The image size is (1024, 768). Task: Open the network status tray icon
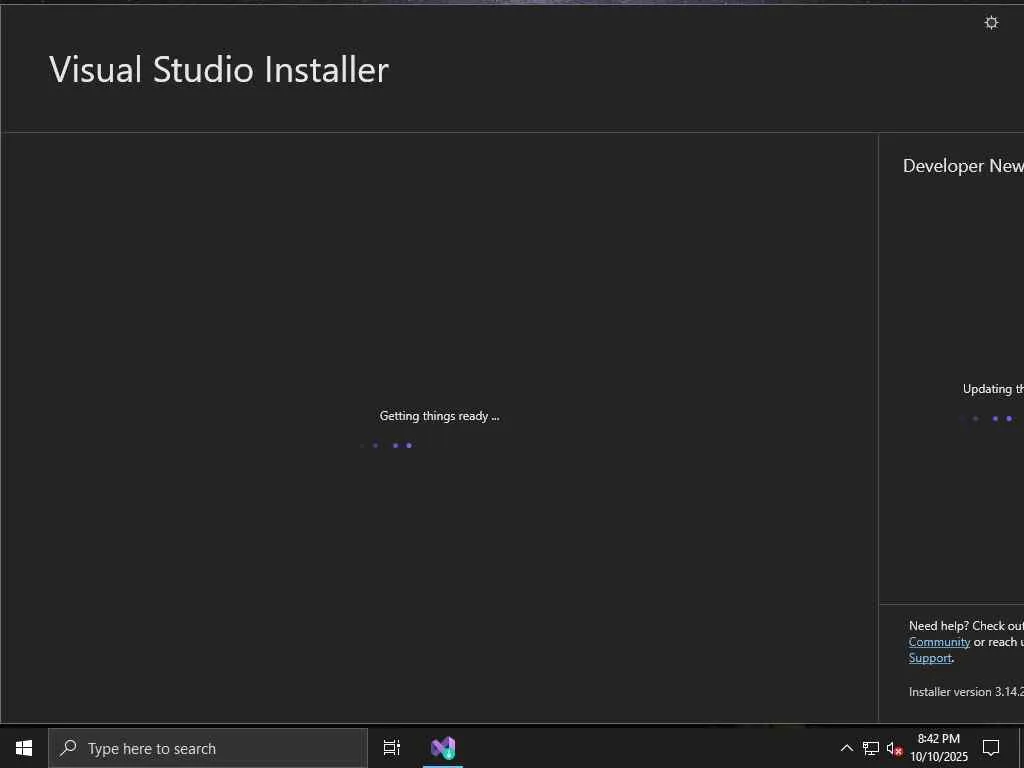tap(870, 748)
